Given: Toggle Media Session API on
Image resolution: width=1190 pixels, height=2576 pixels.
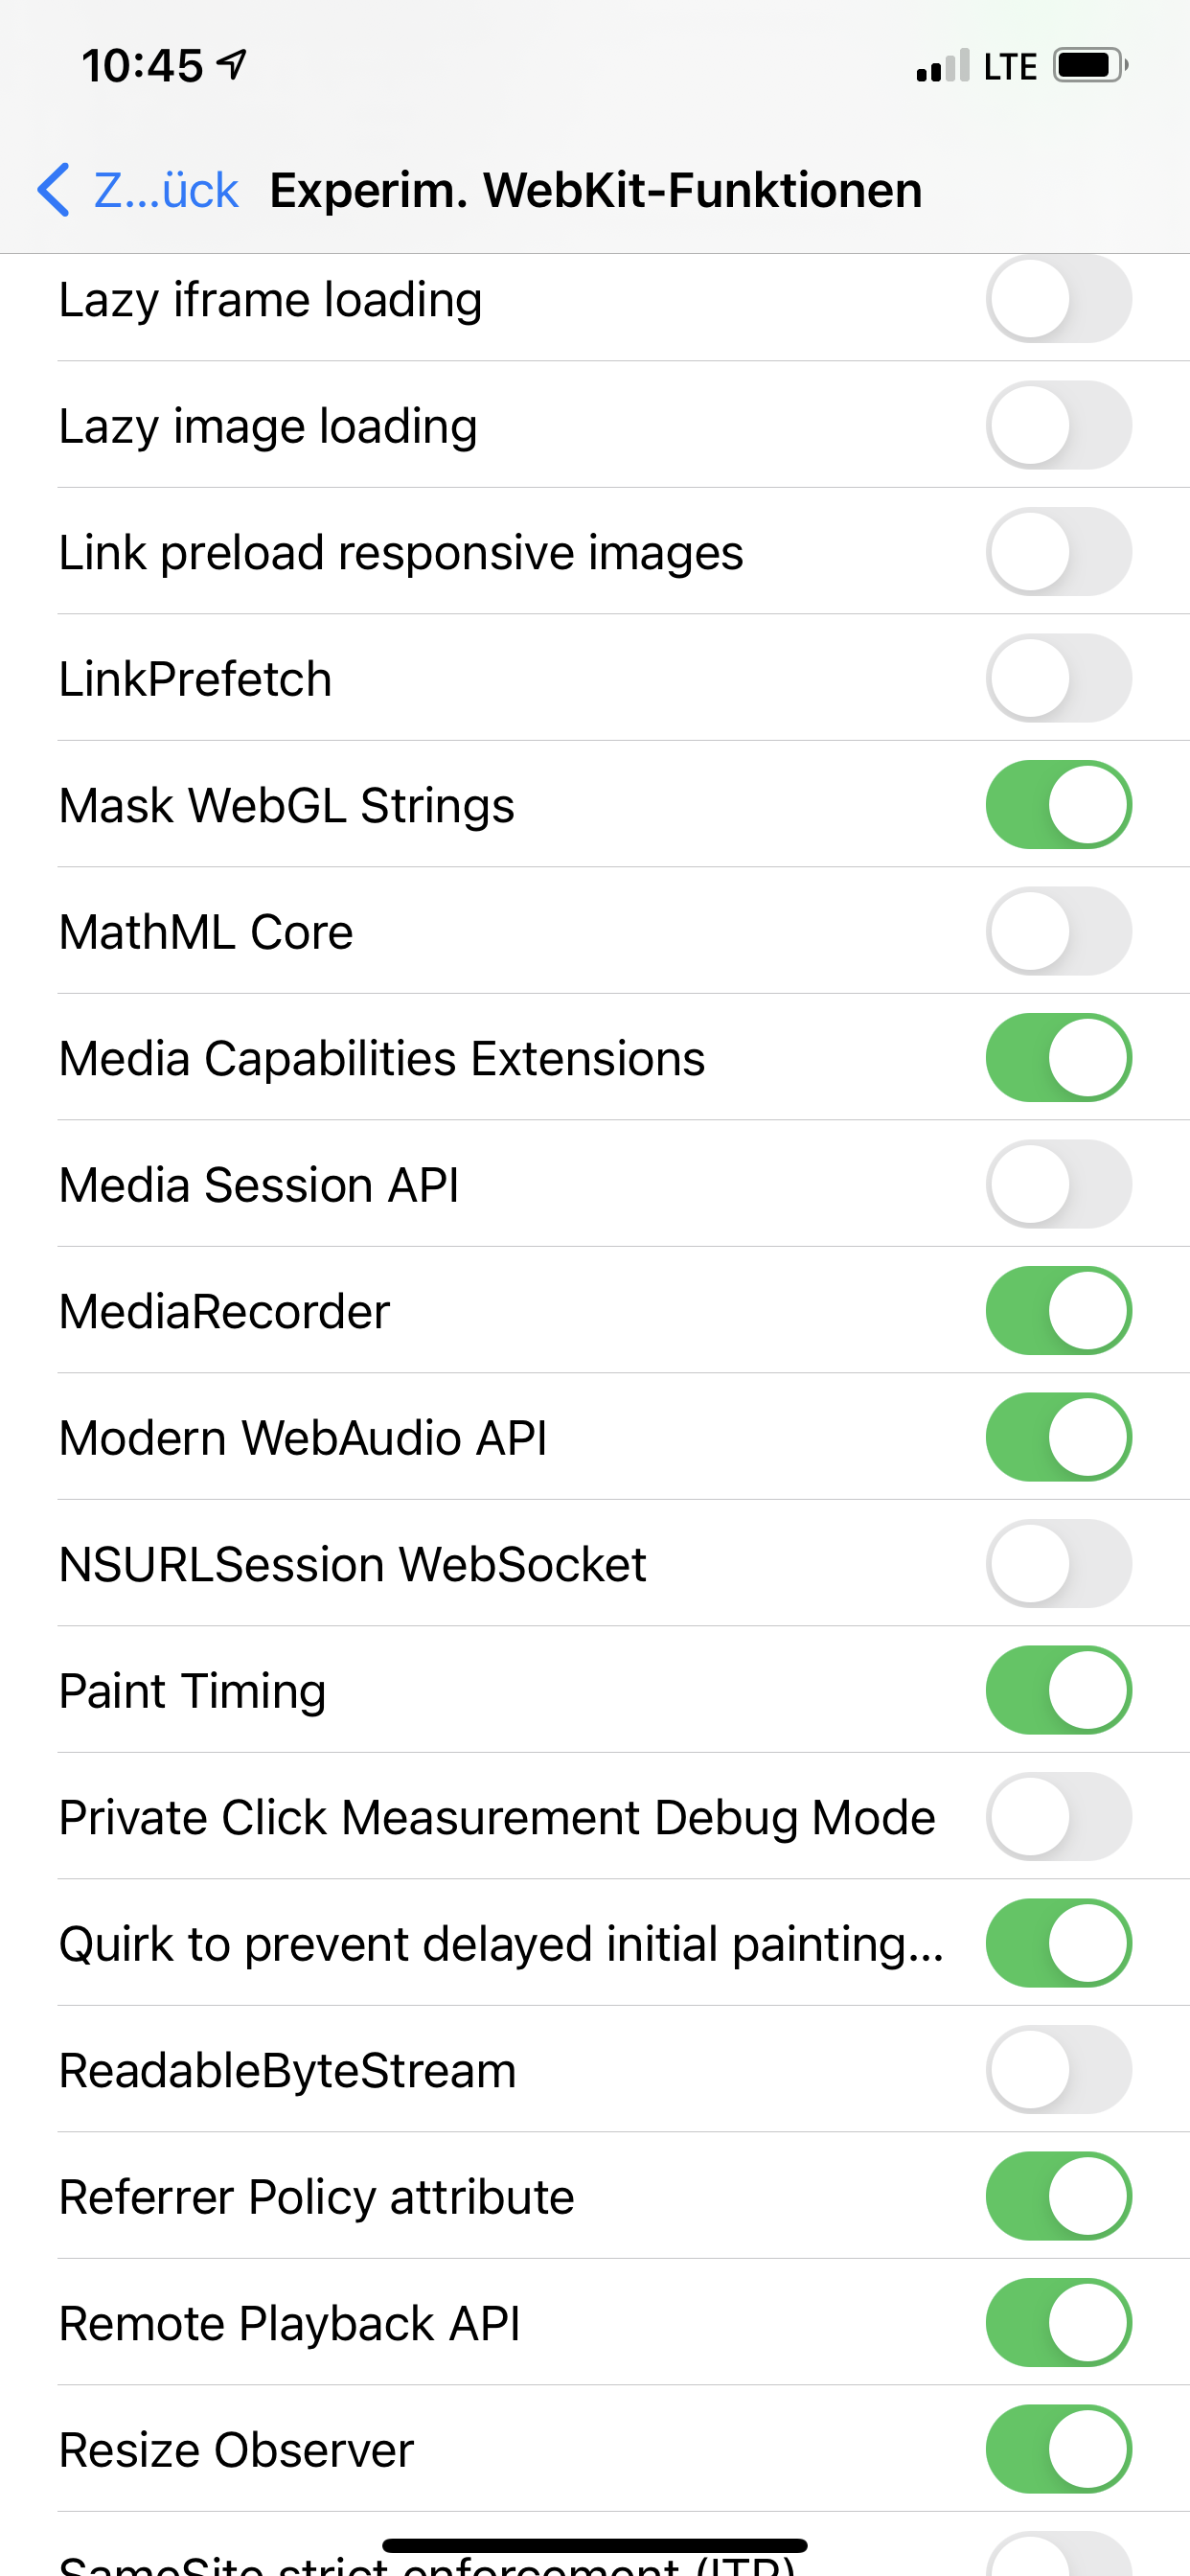Looking at the screenshot, I should coord(1058,1184).
